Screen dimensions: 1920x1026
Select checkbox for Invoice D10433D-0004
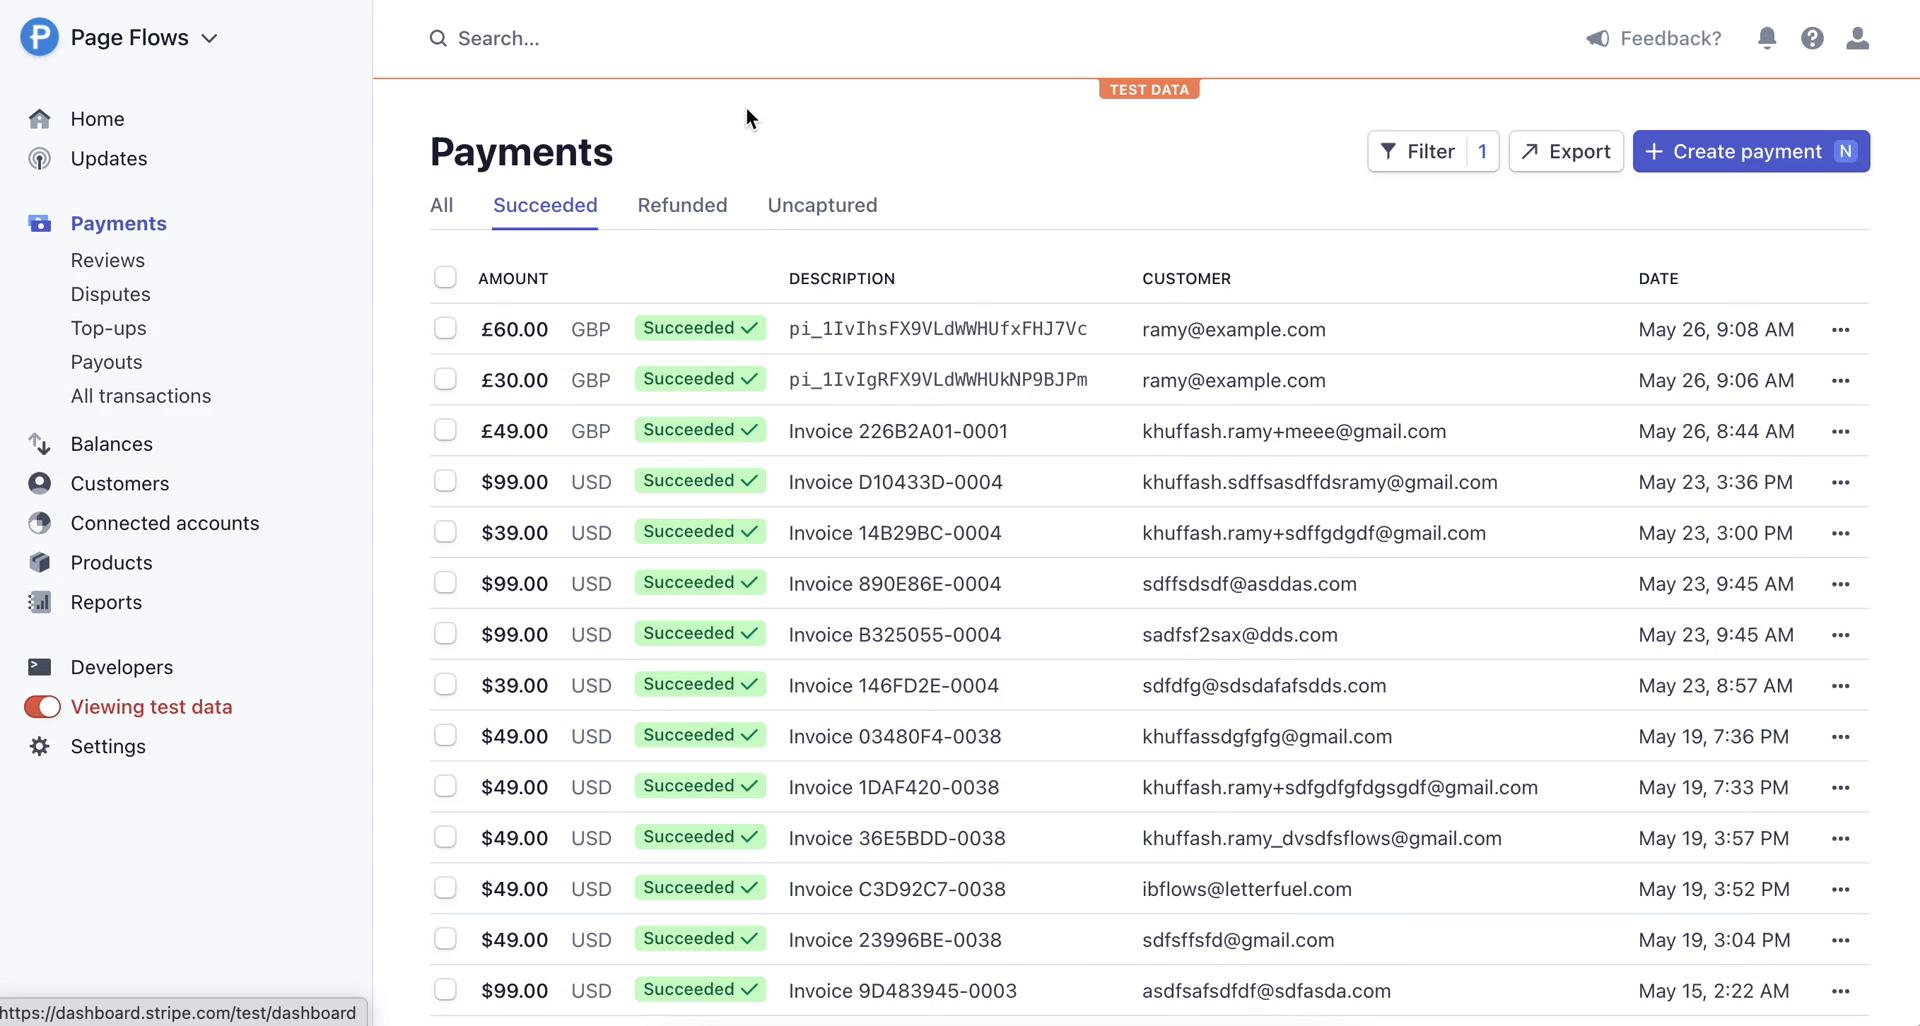pyautogui.click(x=445, y=482)
